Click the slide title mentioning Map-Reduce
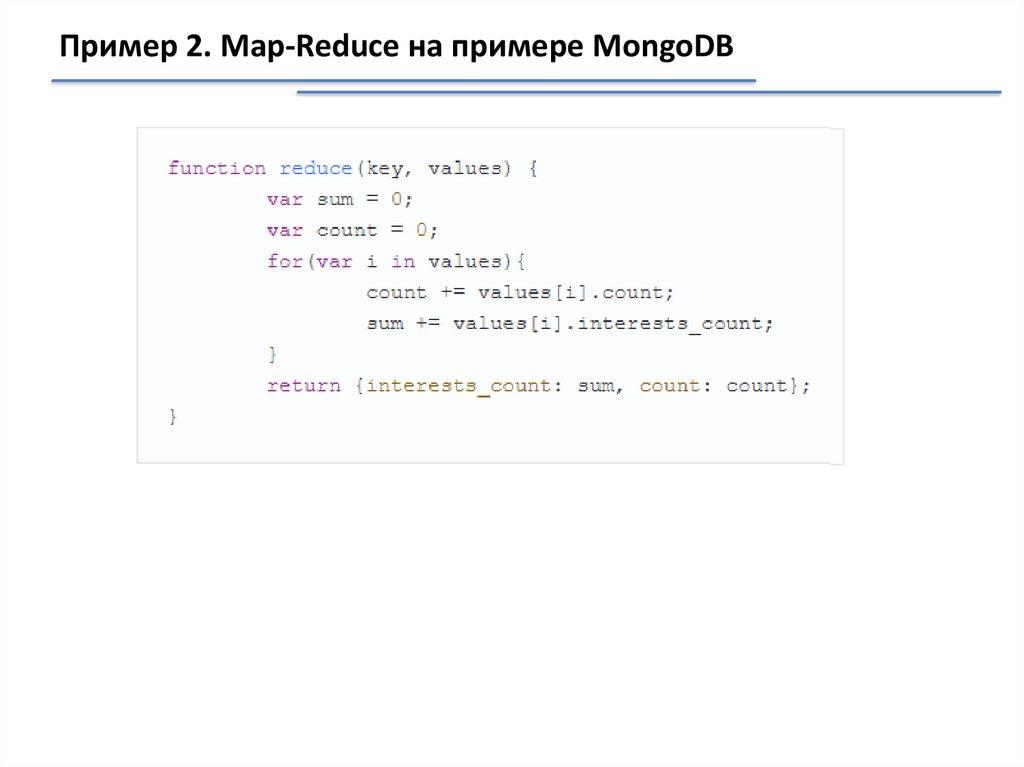 click(396, 46)
